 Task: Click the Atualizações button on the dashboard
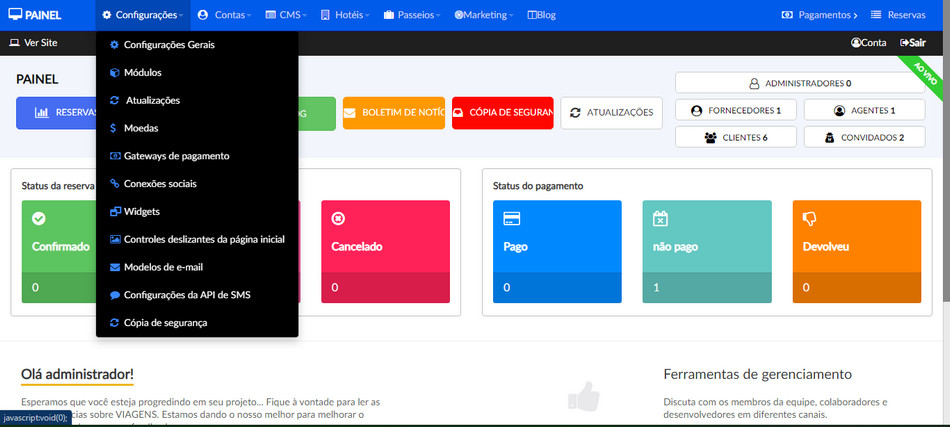611,113
